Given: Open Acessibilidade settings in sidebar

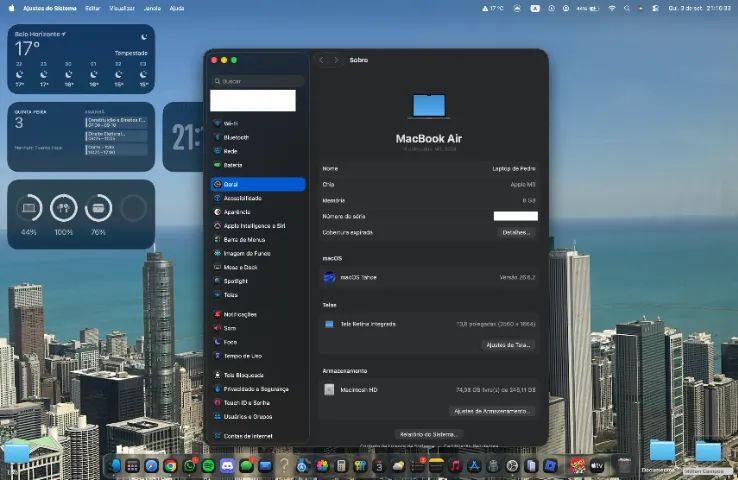Looking at the screenshot, I should (x=257, y=198).
